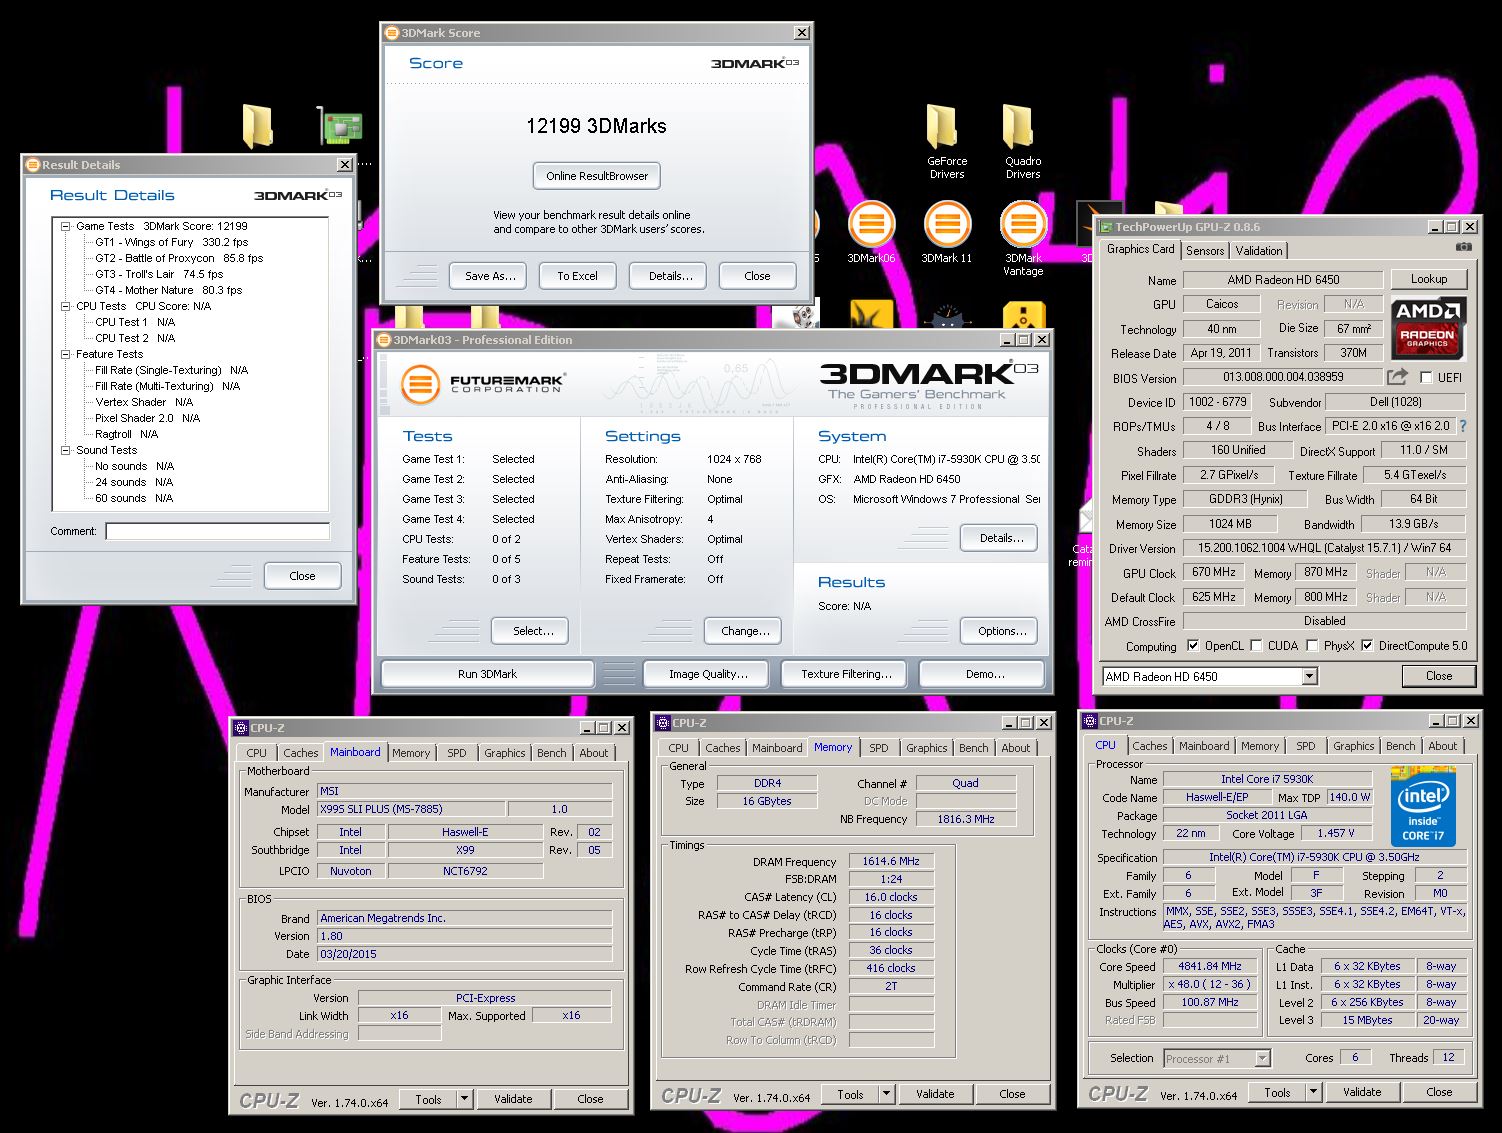Click Validate in the CPU-Z Memory window
The image size is (1502, 1133).
point(935,1094)
